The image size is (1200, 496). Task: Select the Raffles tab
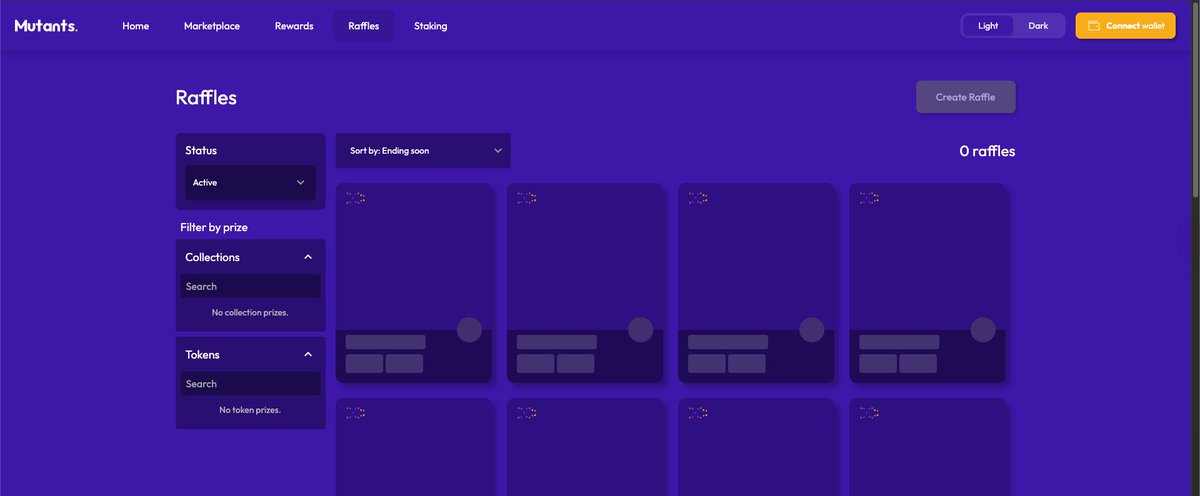pos(364,26)
